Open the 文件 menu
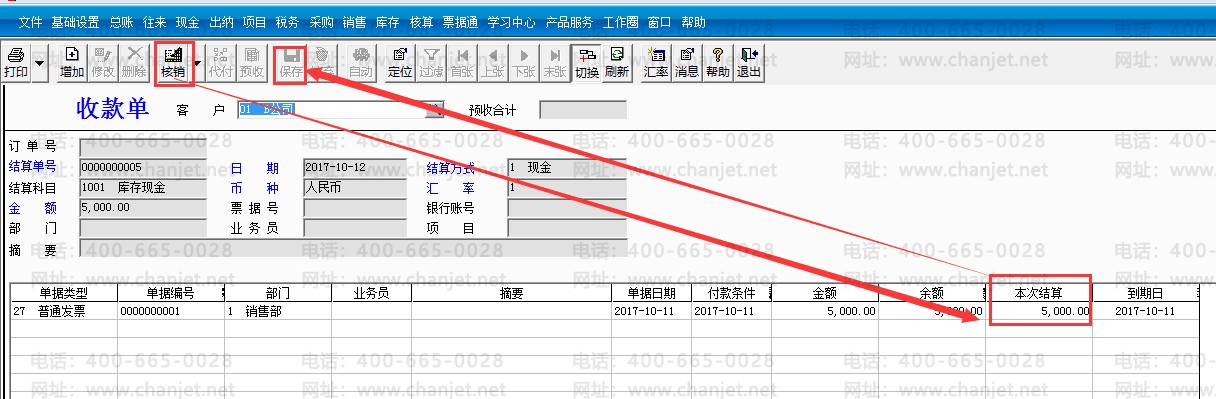This screenshot has width=1216, height=399. [31, 22]
